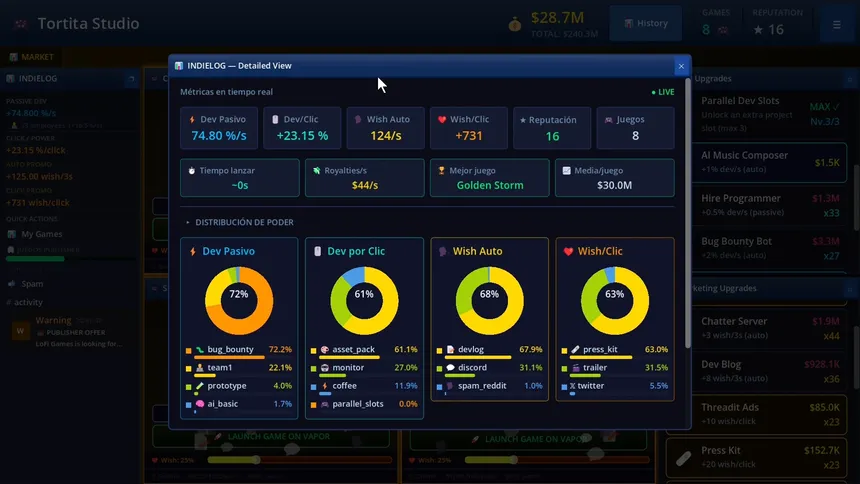Click the discord speech bubble icon
The width and height of the screenshot is (860, 484).
coord(450,368)
